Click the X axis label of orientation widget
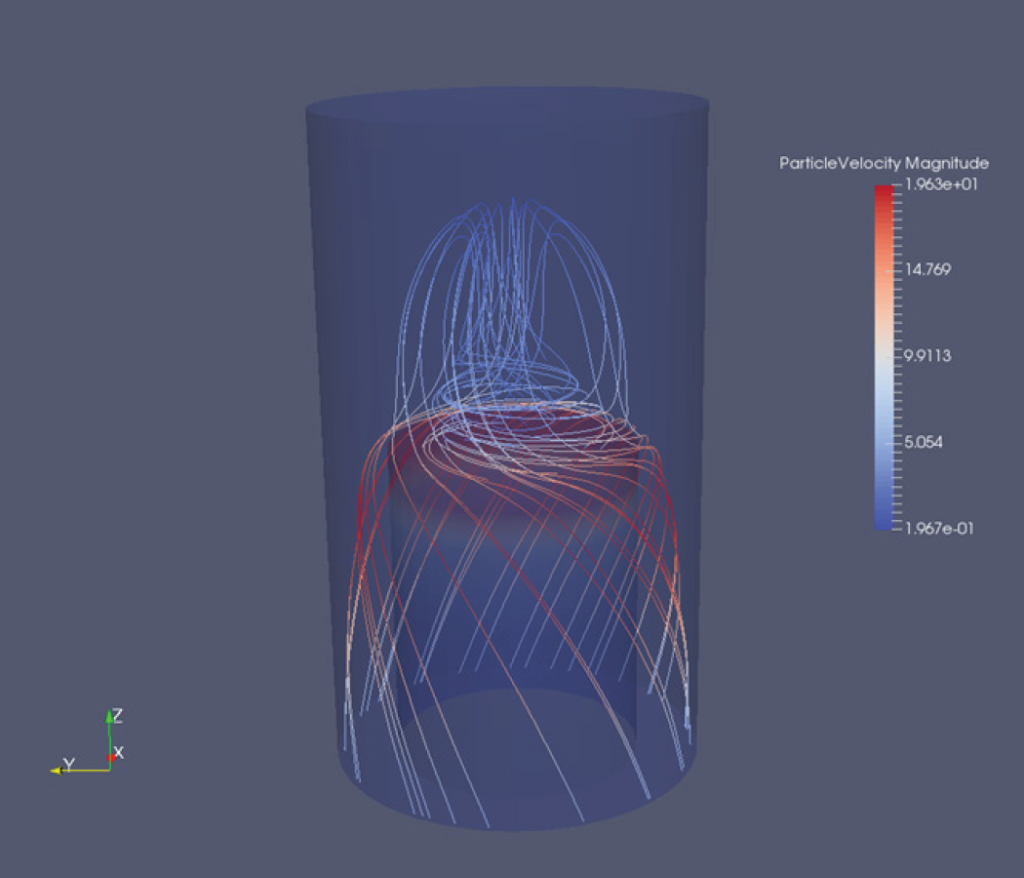1024x878 pixels. click(119, 753)
